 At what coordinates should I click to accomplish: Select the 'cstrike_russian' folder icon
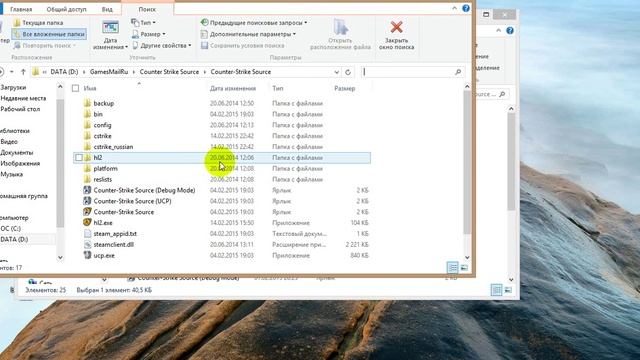pos(87,147)
